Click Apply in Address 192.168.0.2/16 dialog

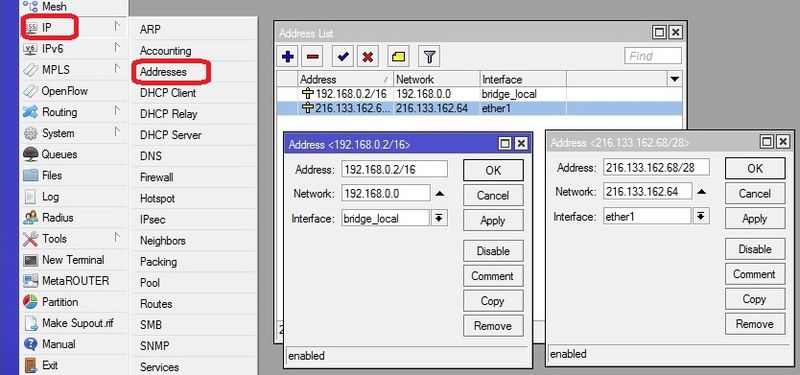pos(493,221)
